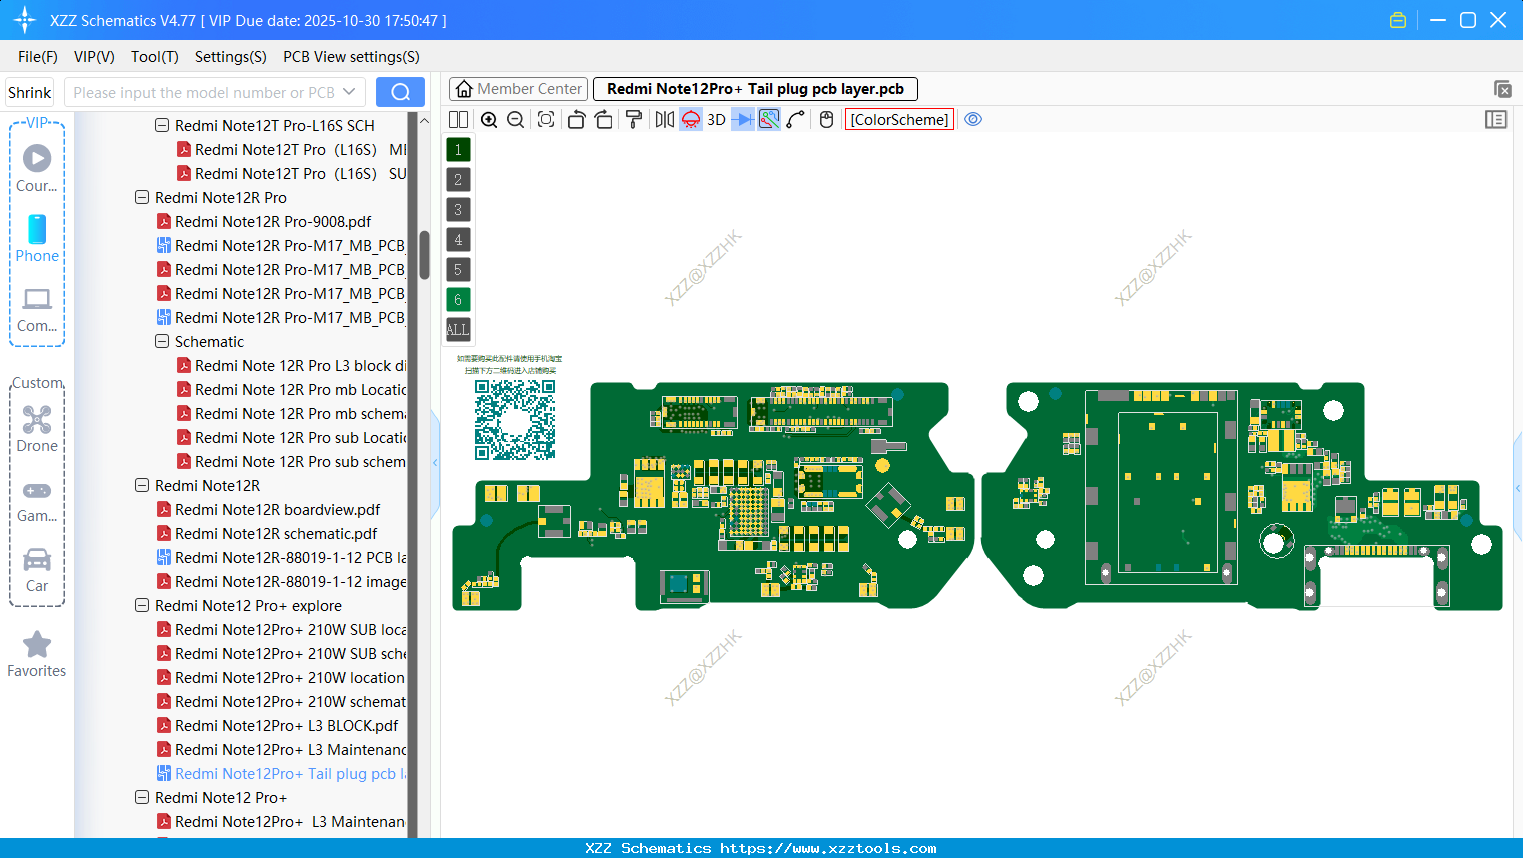The width and height of the screenshot is (1523, 858).
Task: Toggle the red lamp highlight mode
Action: (x=690, y=119)
